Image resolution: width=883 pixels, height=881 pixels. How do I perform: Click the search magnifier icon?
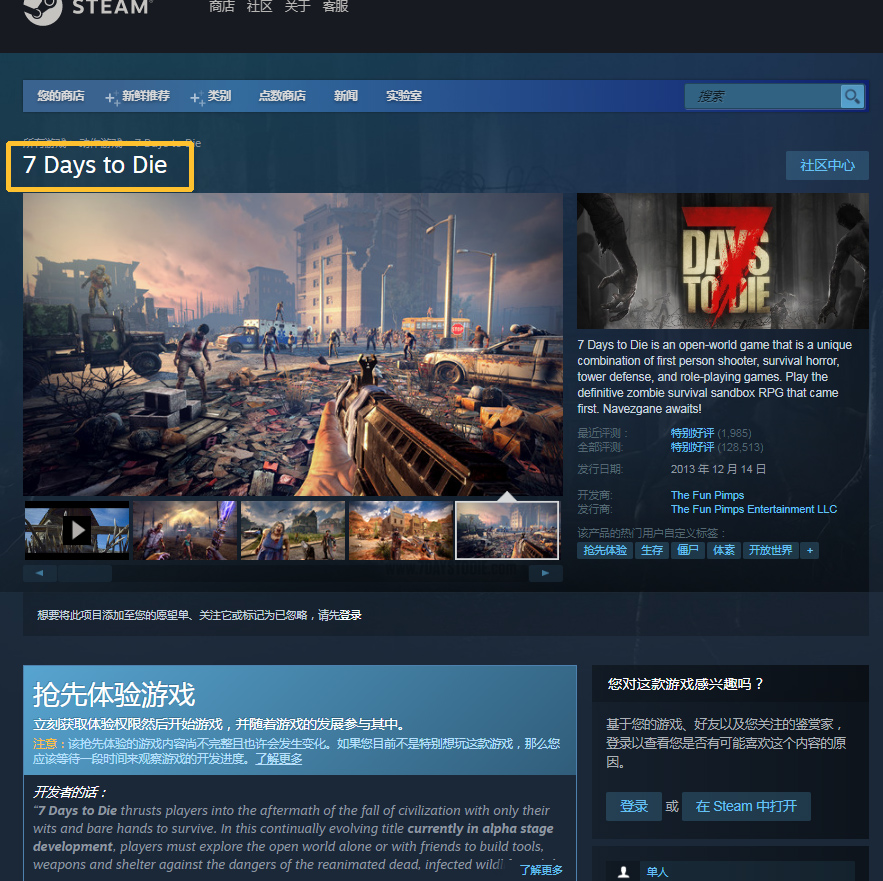pos(852,96)
